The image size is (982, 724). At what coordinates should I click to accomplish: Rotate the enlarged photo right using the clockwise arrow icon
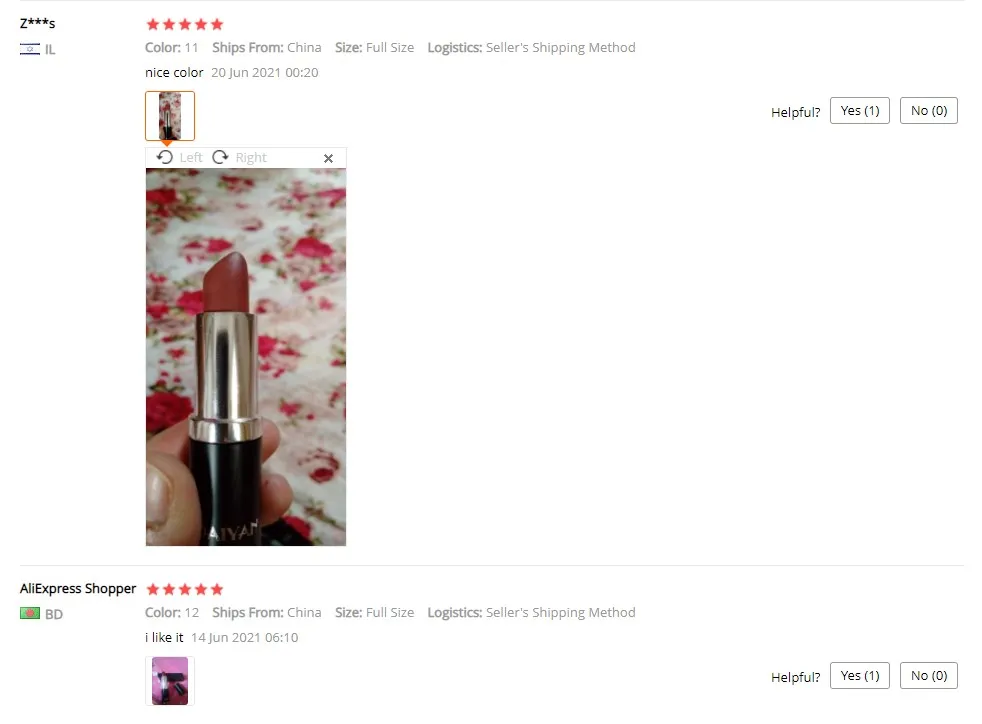tap(220, 157)
